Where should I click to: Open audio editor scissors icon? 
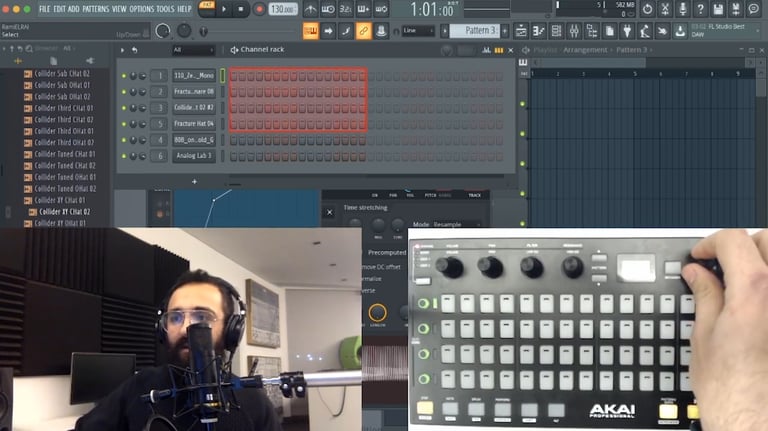(665, 8)
